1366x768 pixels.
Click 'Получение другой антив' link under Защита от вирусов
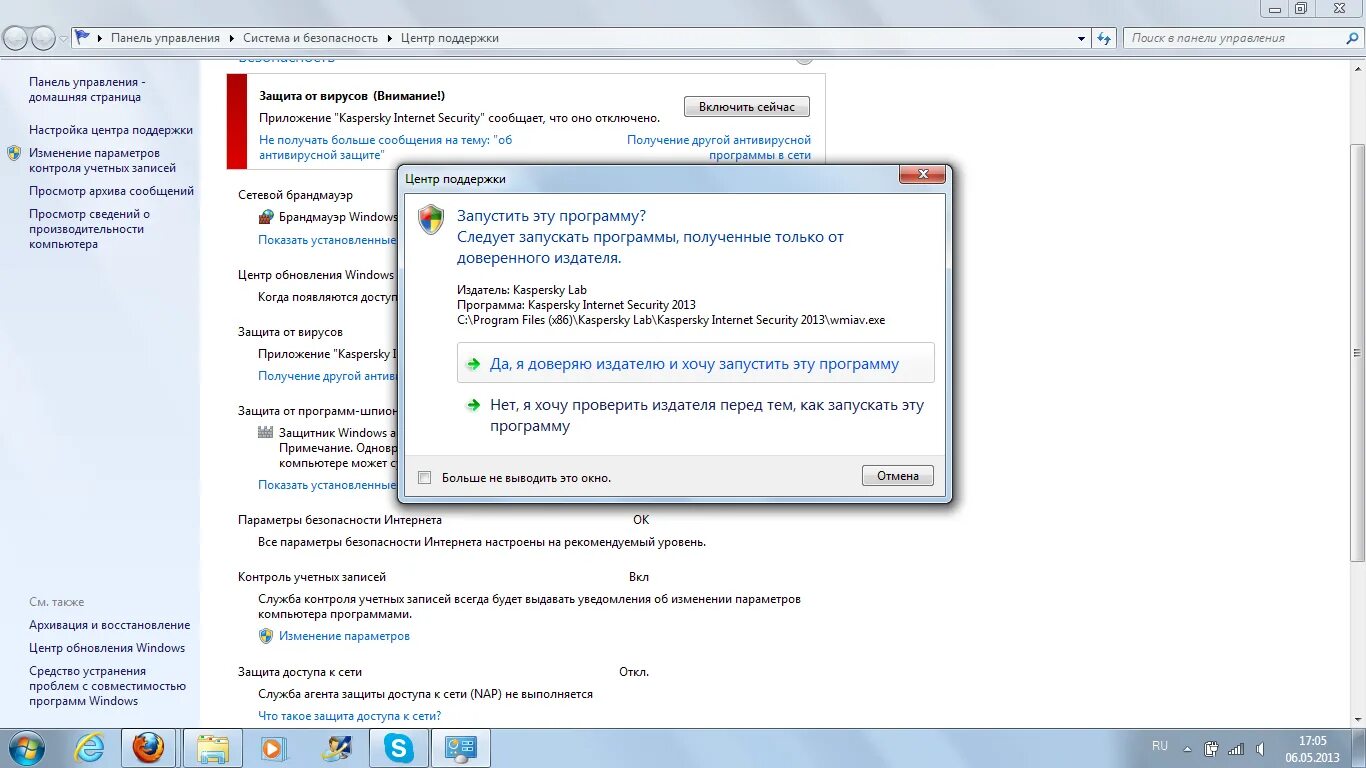327,376
